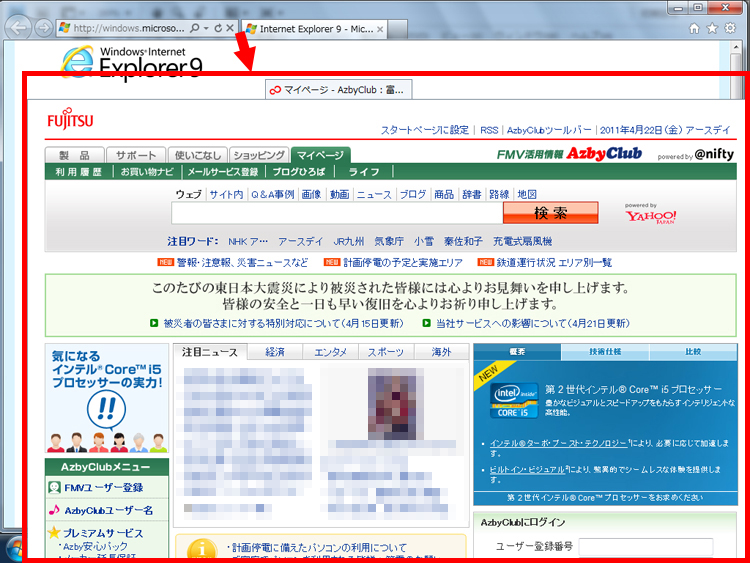Open Favorites star icon
Image resolution: width=750 pixels, height=563 pixels.
(x=712, y=28)
